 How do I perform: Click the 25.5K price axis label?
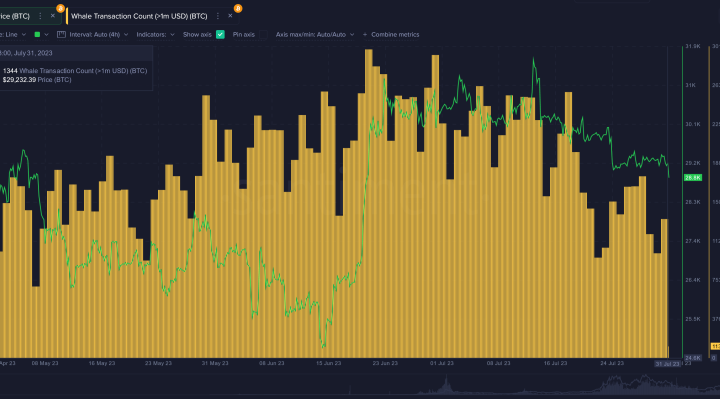click(x=692, y=319)
